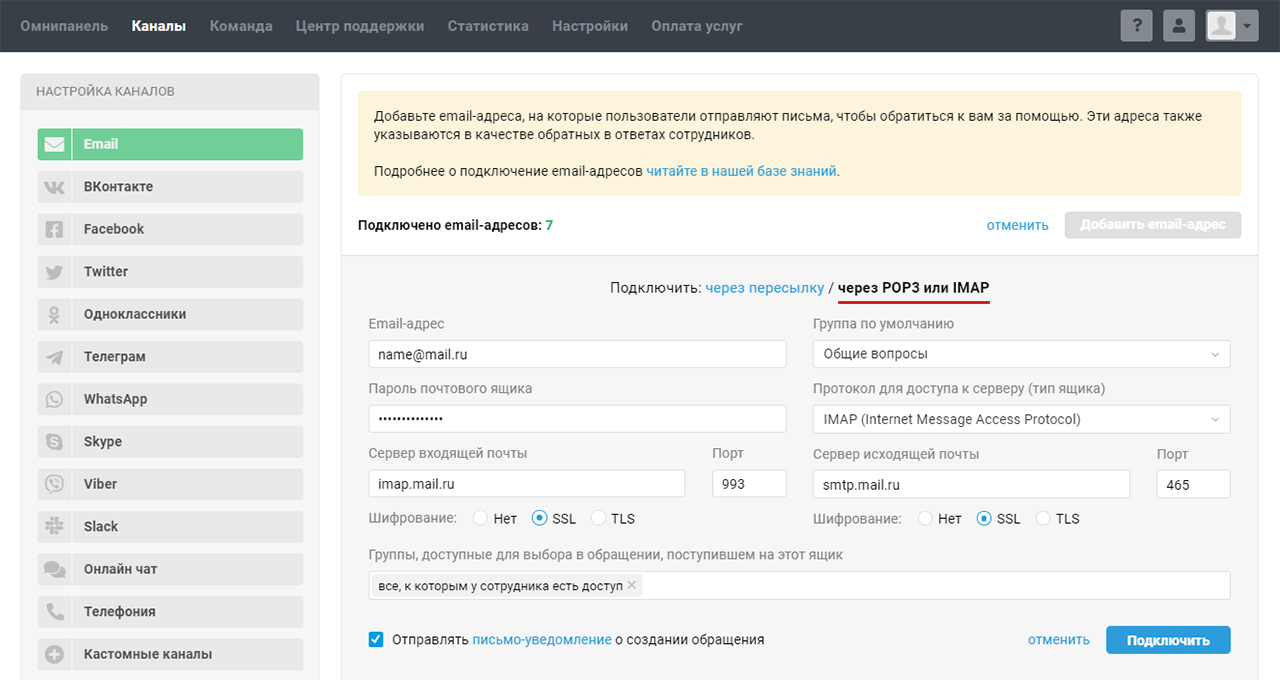Open the VKontakte channel icon
Image resolution: width=1280 pixels, height=680 pixels.
(x=54, y=187)
